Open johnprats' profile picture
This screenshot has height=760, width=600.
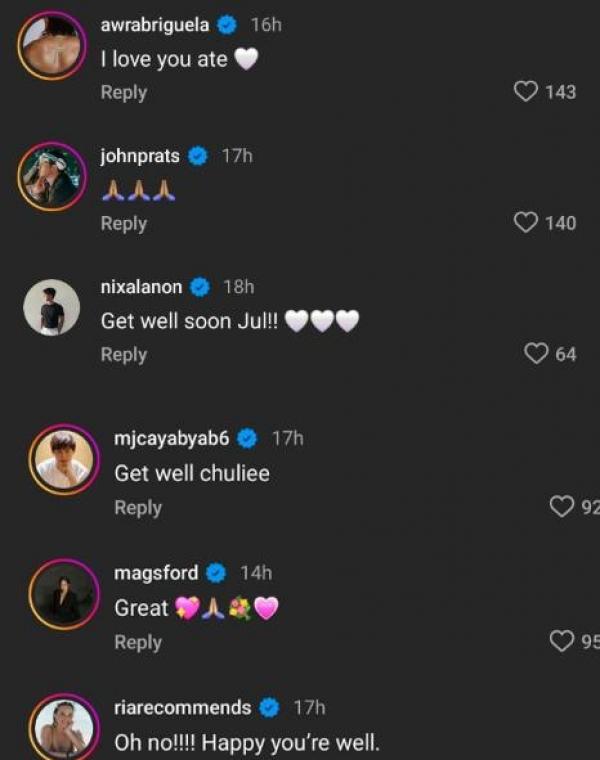[50, 176]
